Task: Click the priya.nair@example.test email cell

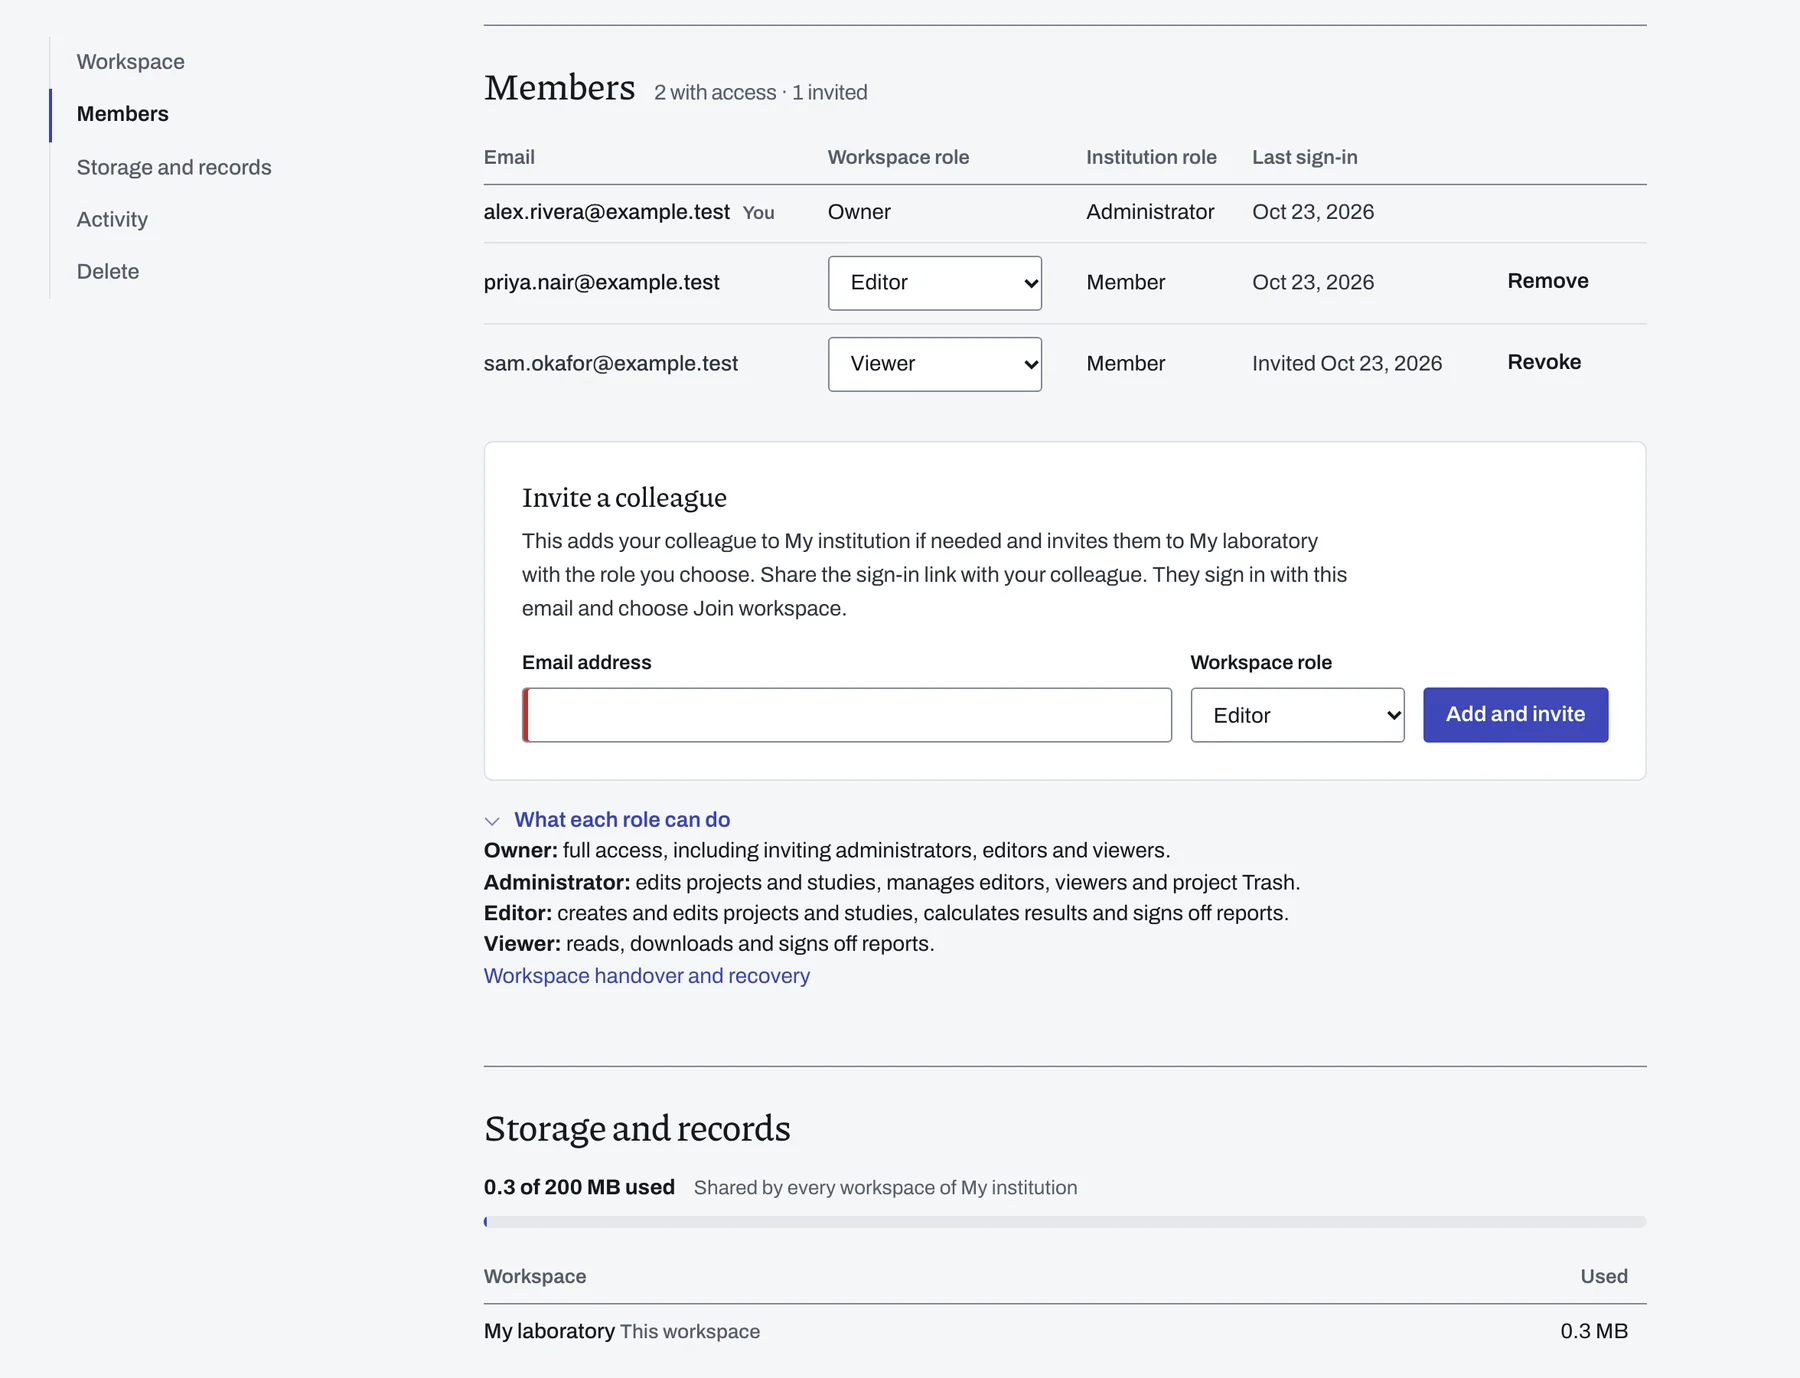Action: (602, 283)
